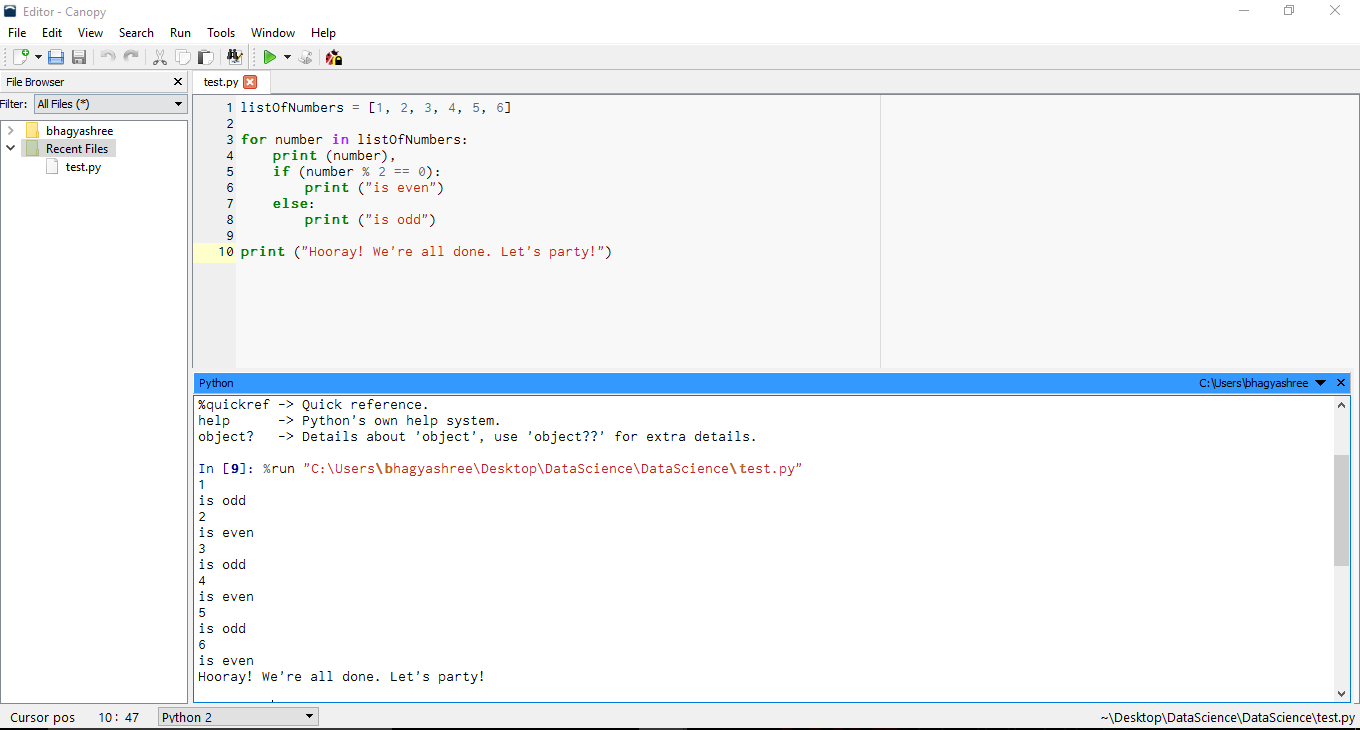Run the script with the green play button
This screenshot has width=1360, height=730.
click(x=269, y=58)
